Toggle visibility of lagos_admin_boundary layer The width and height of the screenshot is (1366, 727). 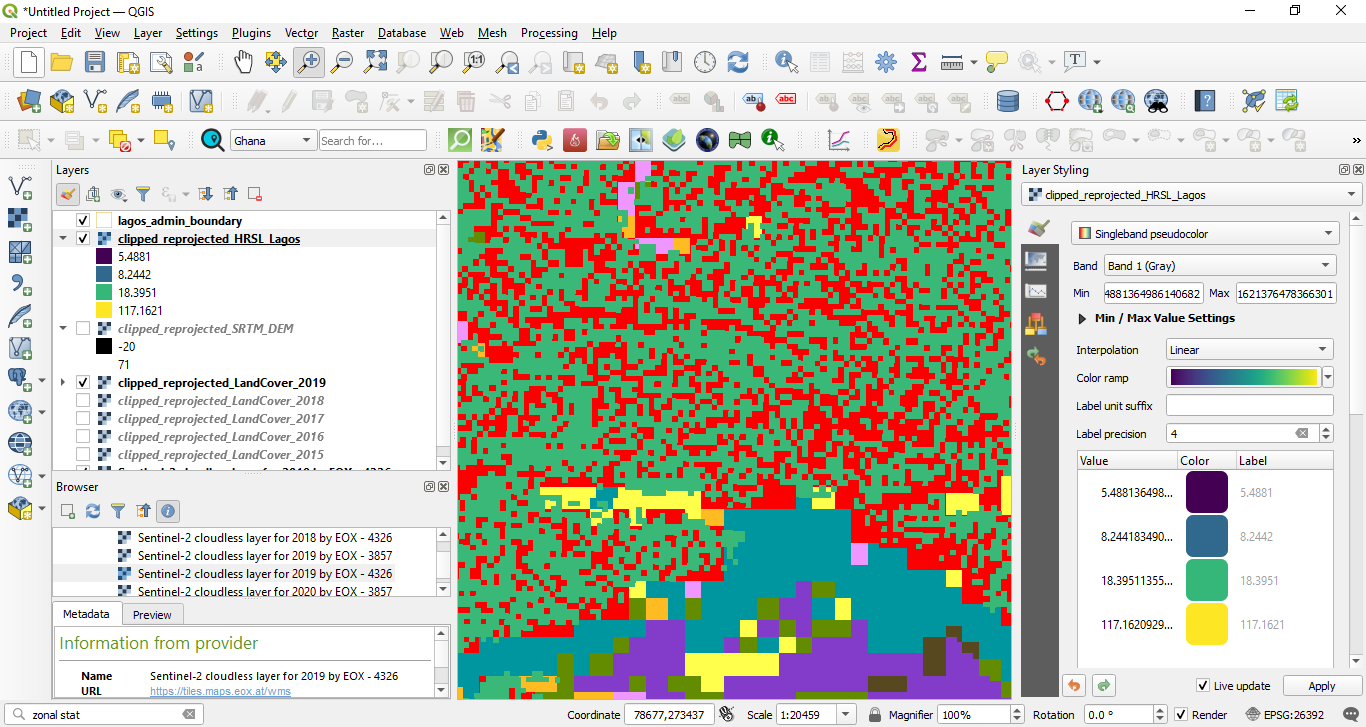tap(83, 221)
